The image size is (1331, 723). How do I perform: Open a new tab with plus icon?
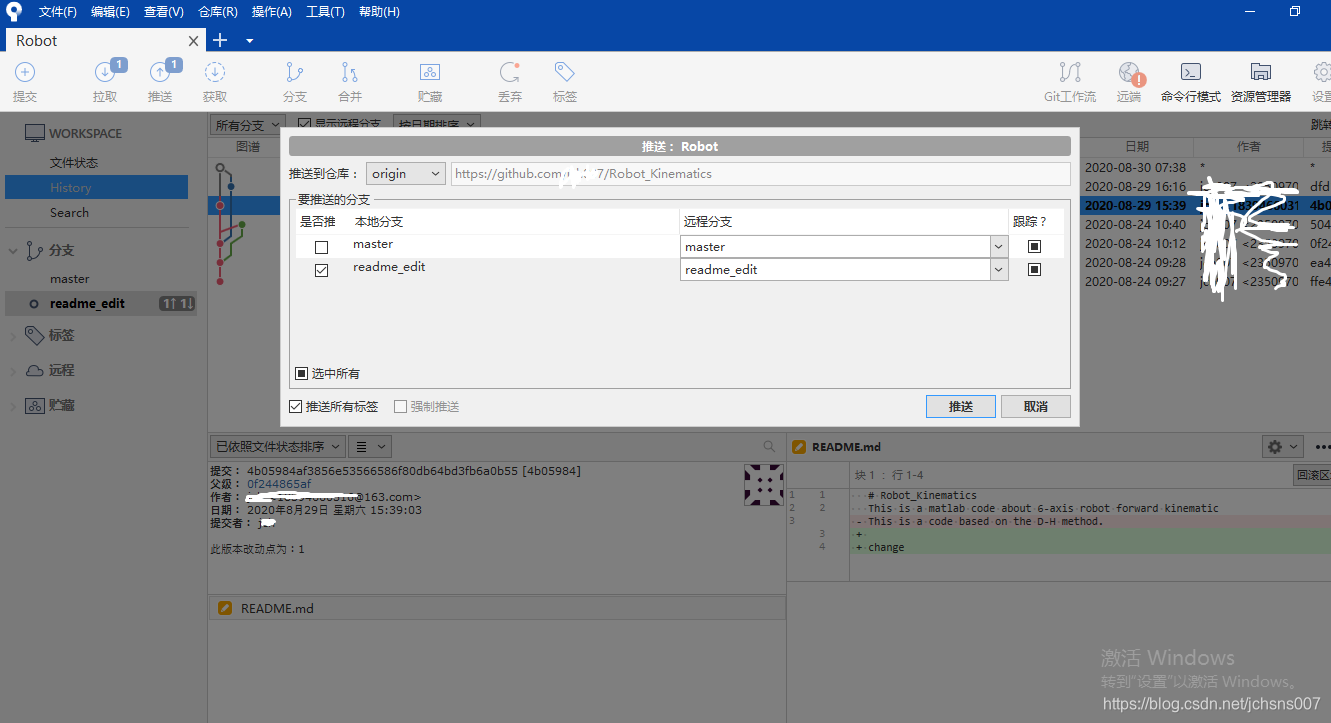click(x=220, y=40)
